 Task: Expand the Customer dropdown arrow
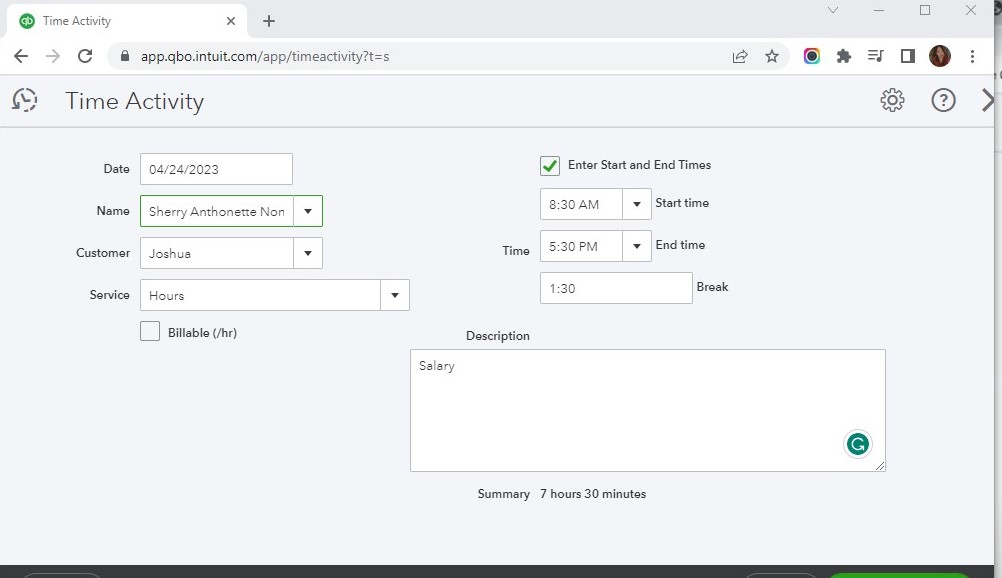(x=308, y=253)
